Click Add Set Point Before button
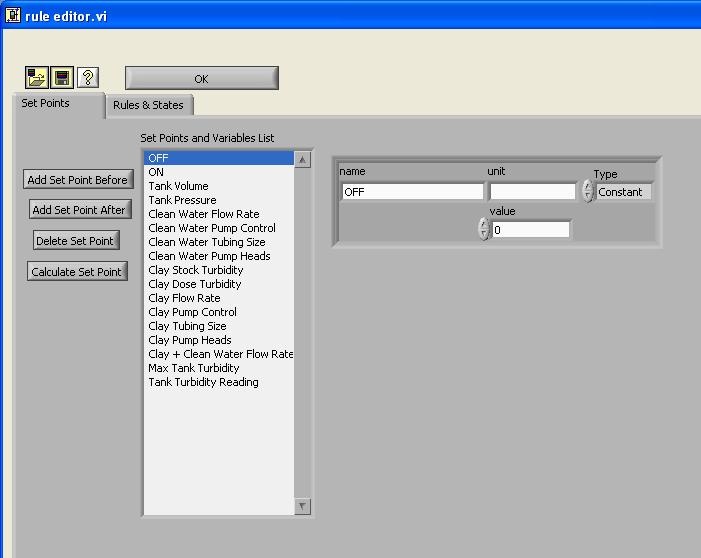This screenshot has width=701, height=558. (x=78, y=179)
